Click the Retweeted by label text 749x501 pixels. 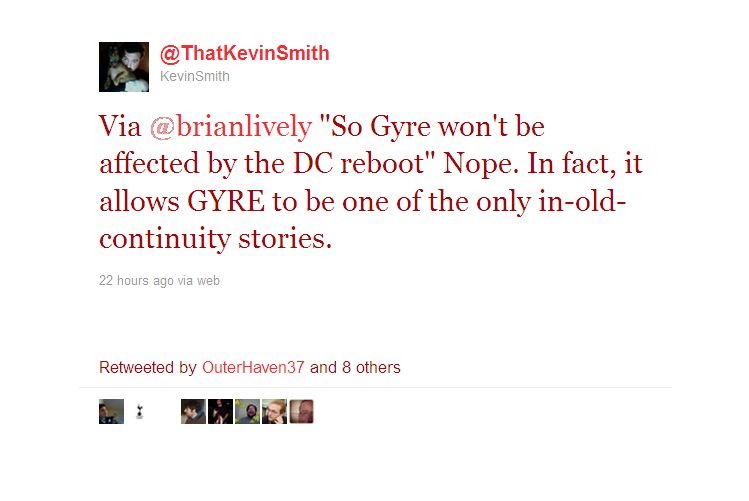148,367
